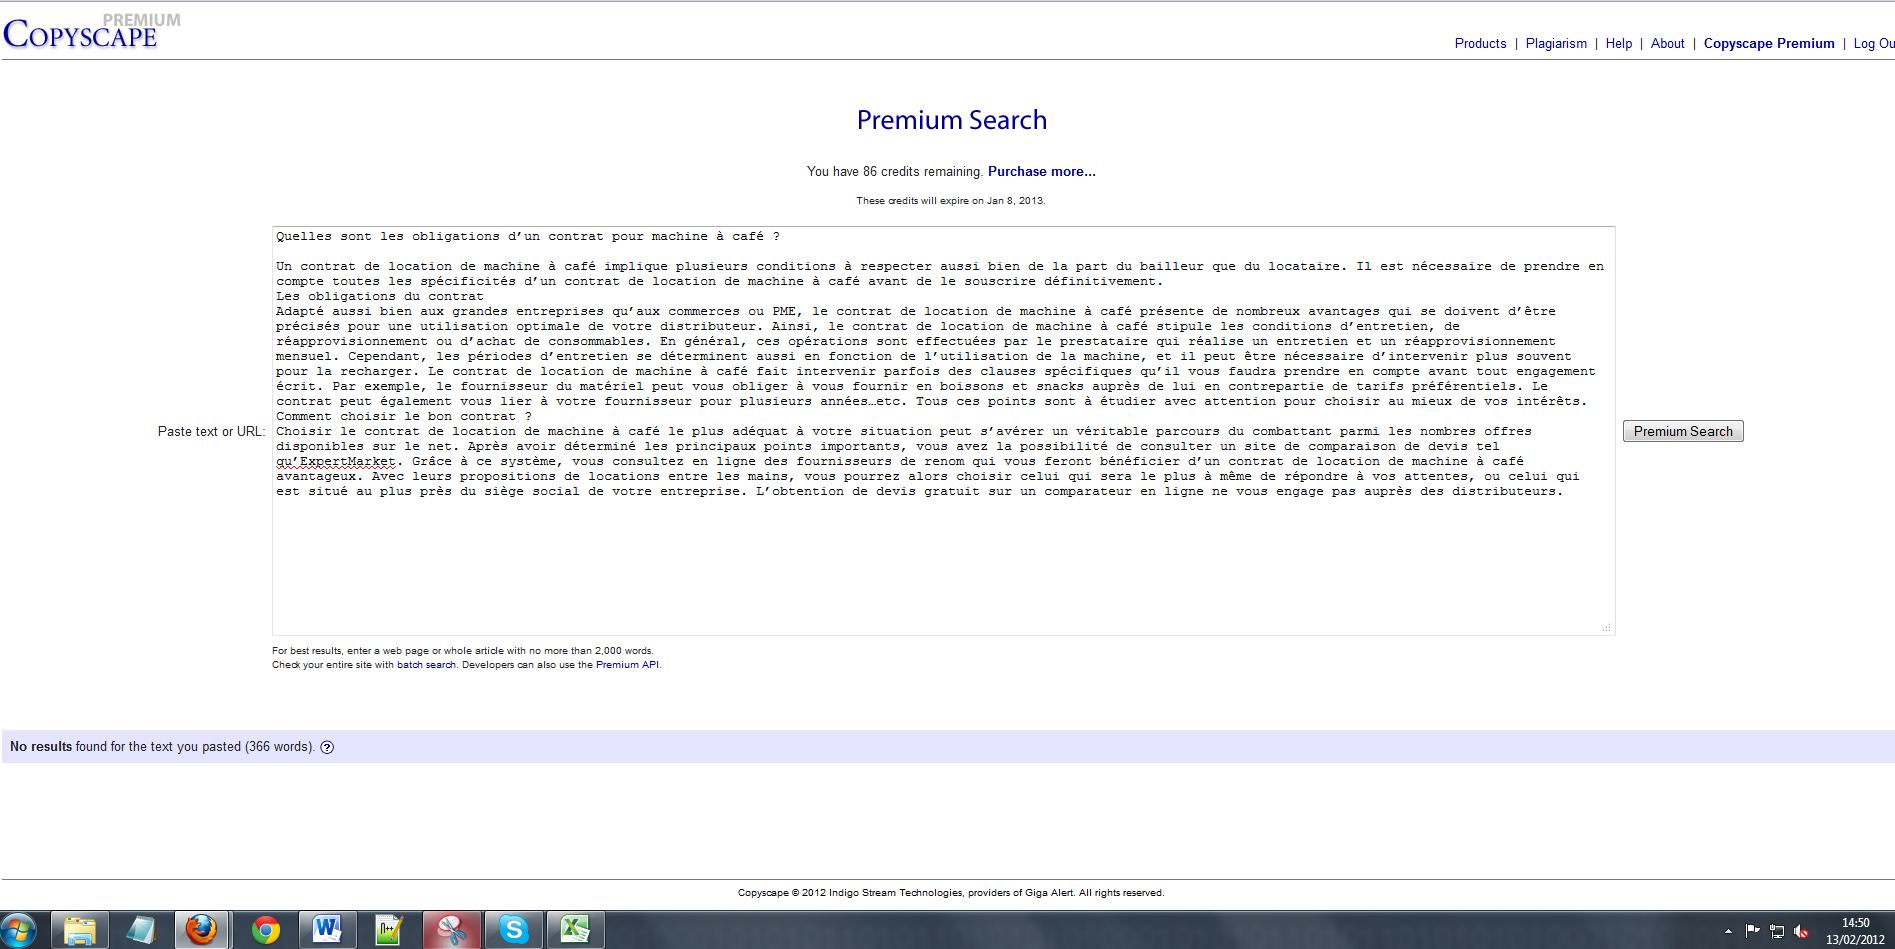Open Snipping Tool in the taskbar
The image size is (1895, 949).
(x=451, y=930)
